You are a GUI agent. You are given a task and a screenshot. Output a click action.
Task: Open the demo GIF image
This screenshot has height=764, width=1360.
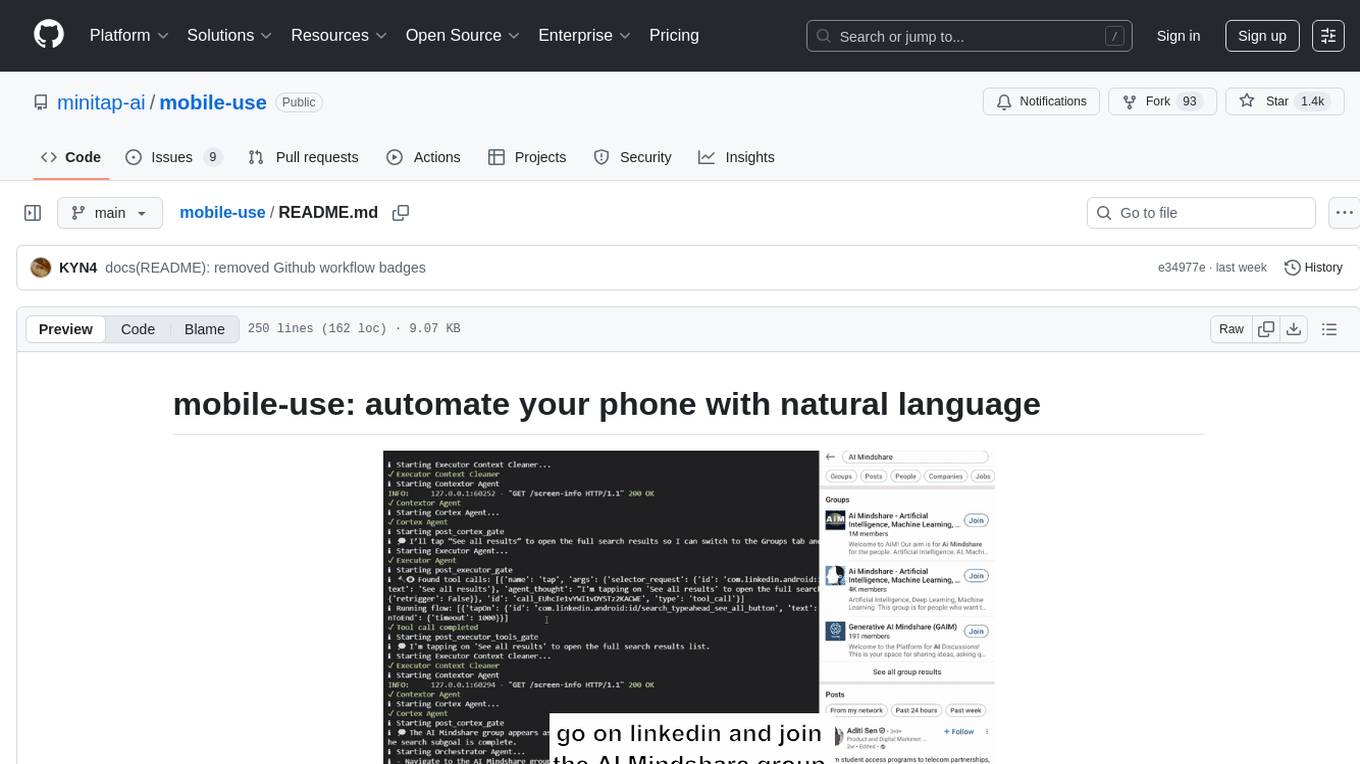pyautogui.click(x=689, y=607)
